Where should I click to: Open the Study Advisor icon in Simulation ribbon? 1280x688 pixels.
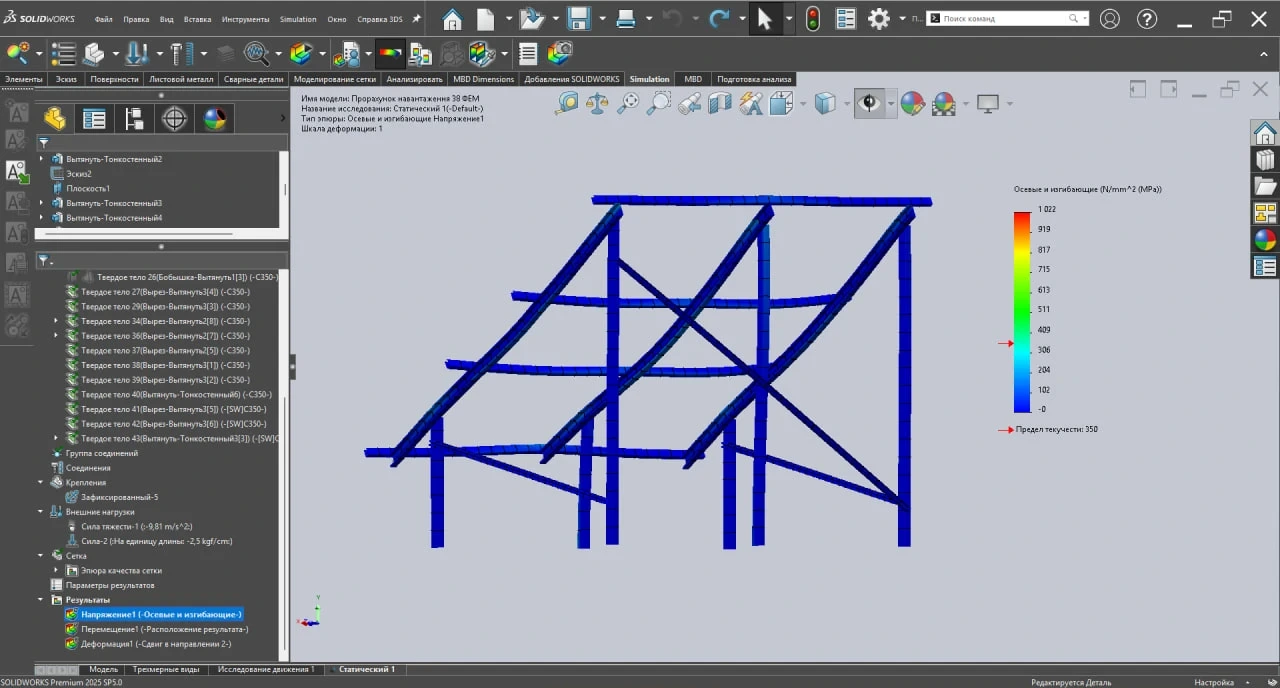[18, 53]
